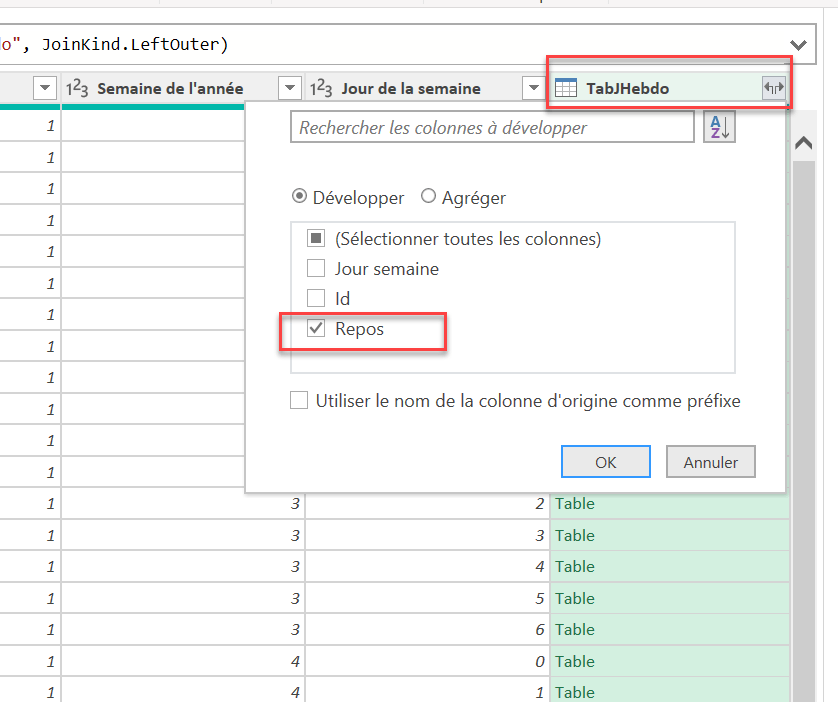Open the filter dropdown on Semaine de l'année
The image size is (838, 702).
click(x=289, y=88)
